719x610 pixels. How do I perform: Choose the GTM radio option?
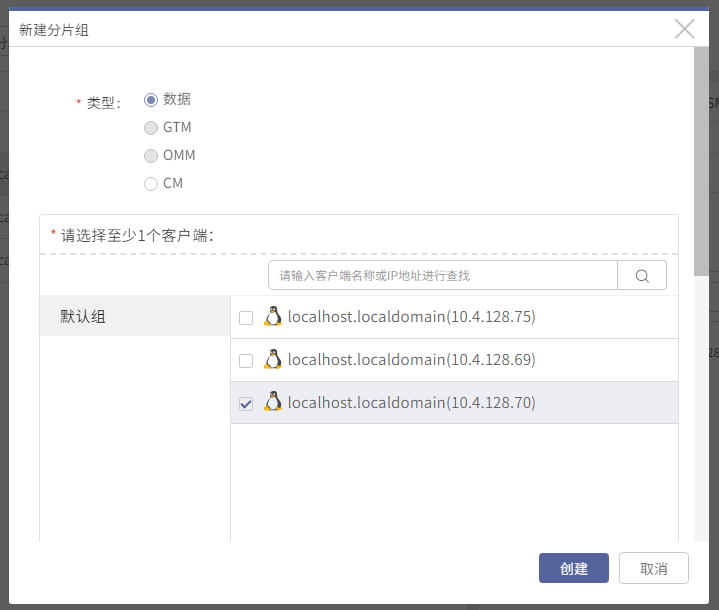pos(151,128)
